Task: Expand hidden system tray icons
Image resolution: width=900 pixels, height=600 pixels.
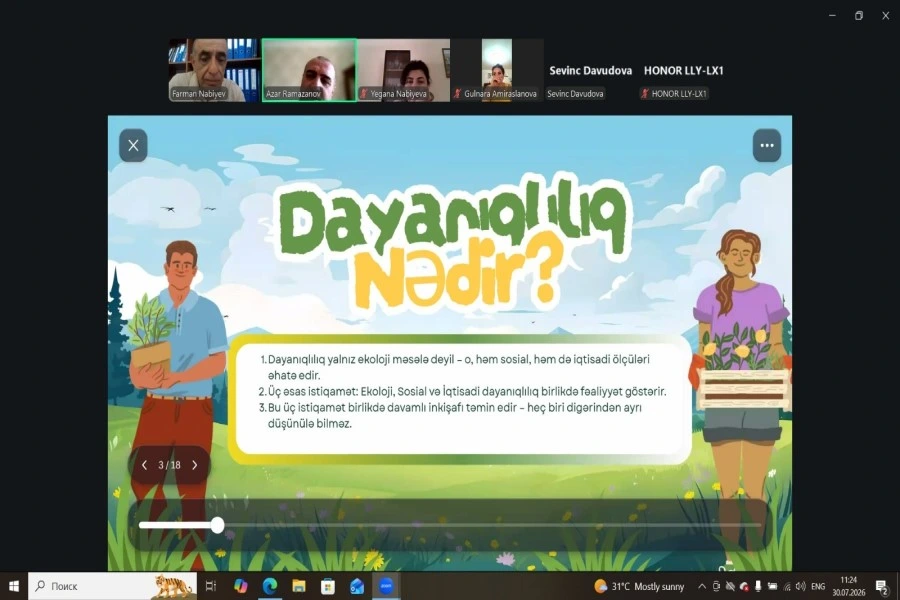Action: (701, 586)
